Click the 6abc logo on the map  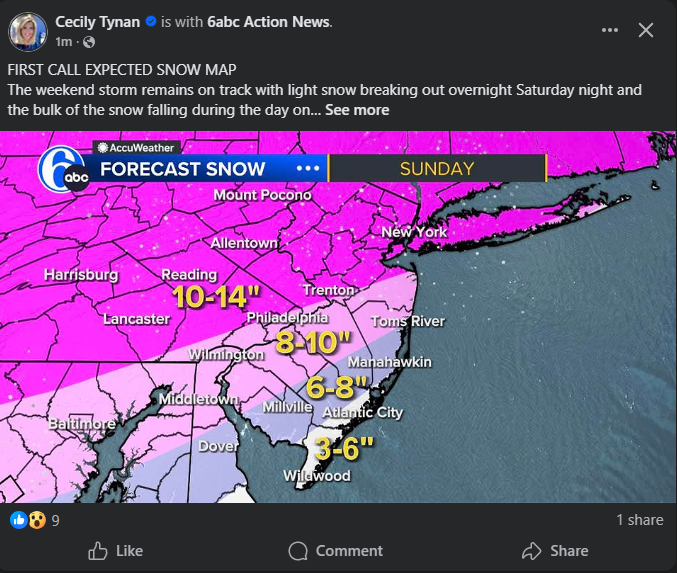point(63,171)
